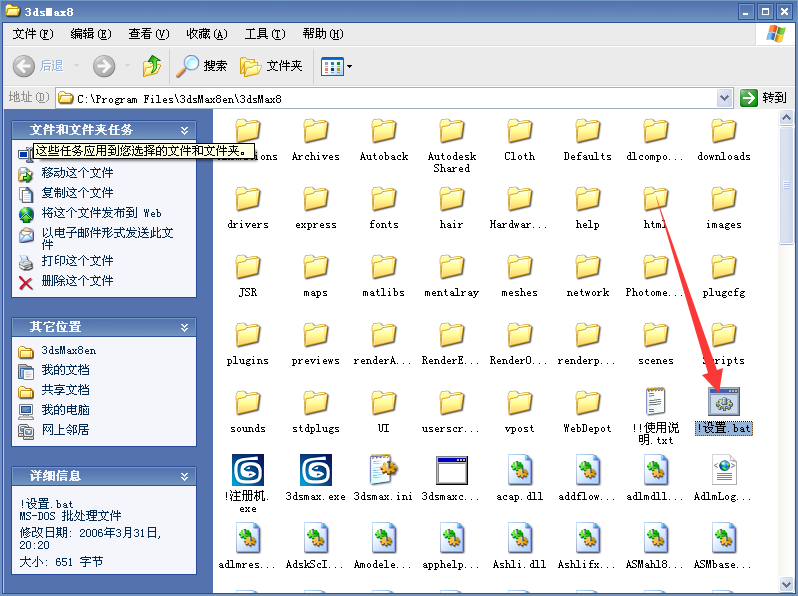
Task: Open the fonts folder
Action: click(383, 207)
